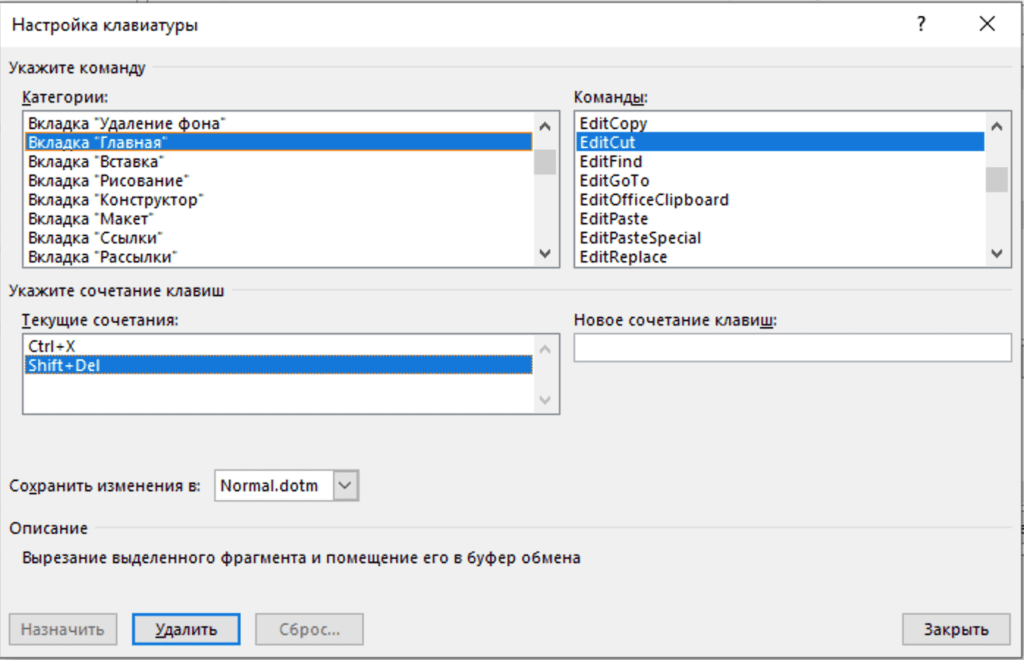Select the EditCopy command
Viewport: 1024px width, 660px height.
pyautogui.click(x=613, y=123)
